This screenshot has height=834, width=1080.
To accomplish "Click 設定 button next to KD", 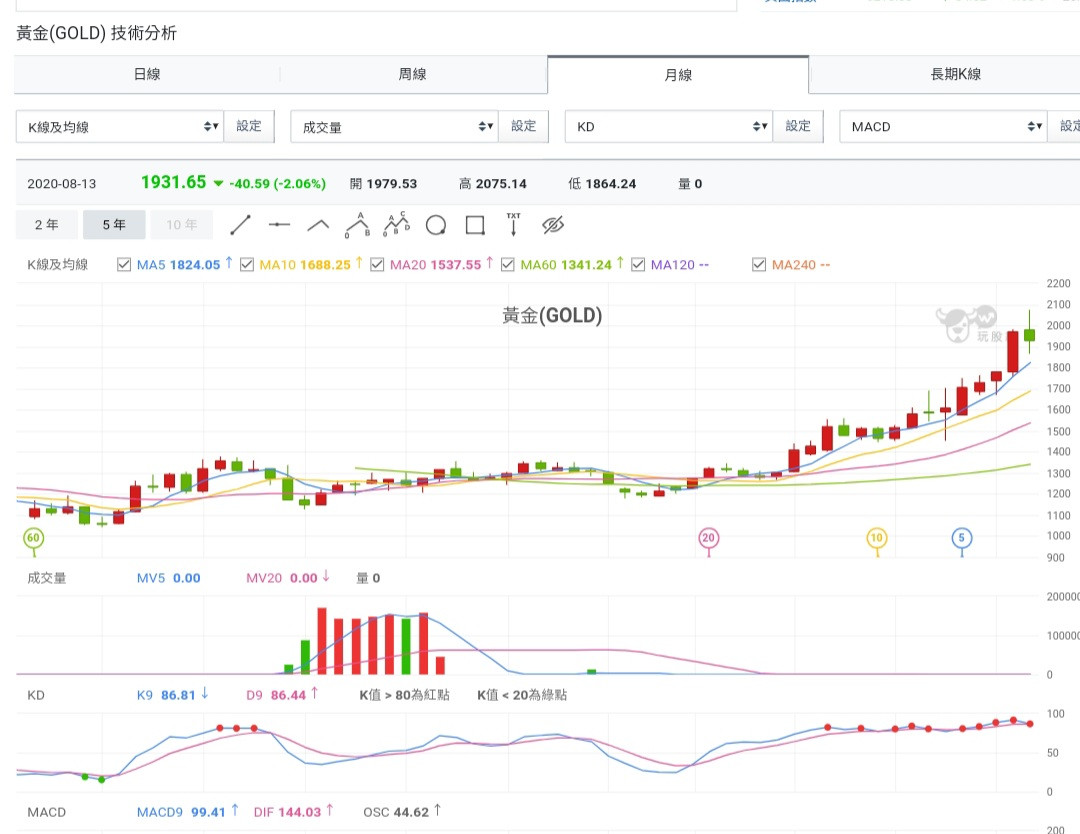I will (798, 126).
